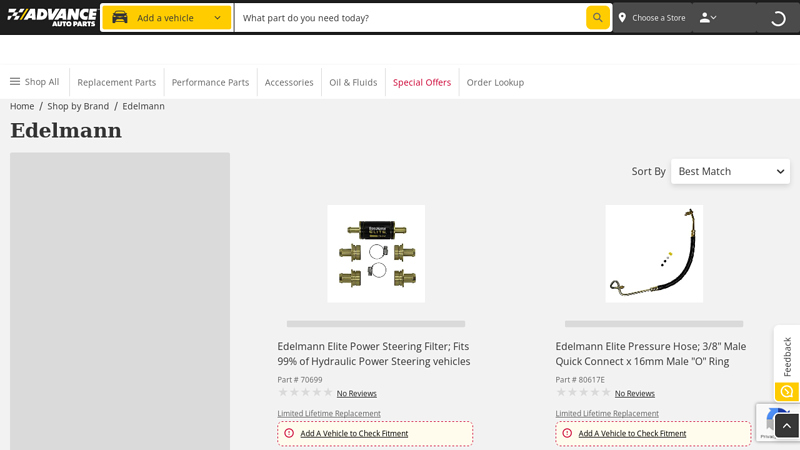Click the yellow chat icon under Feedback
Viewport: 800px width, 450px height.
tap(787, 392)
